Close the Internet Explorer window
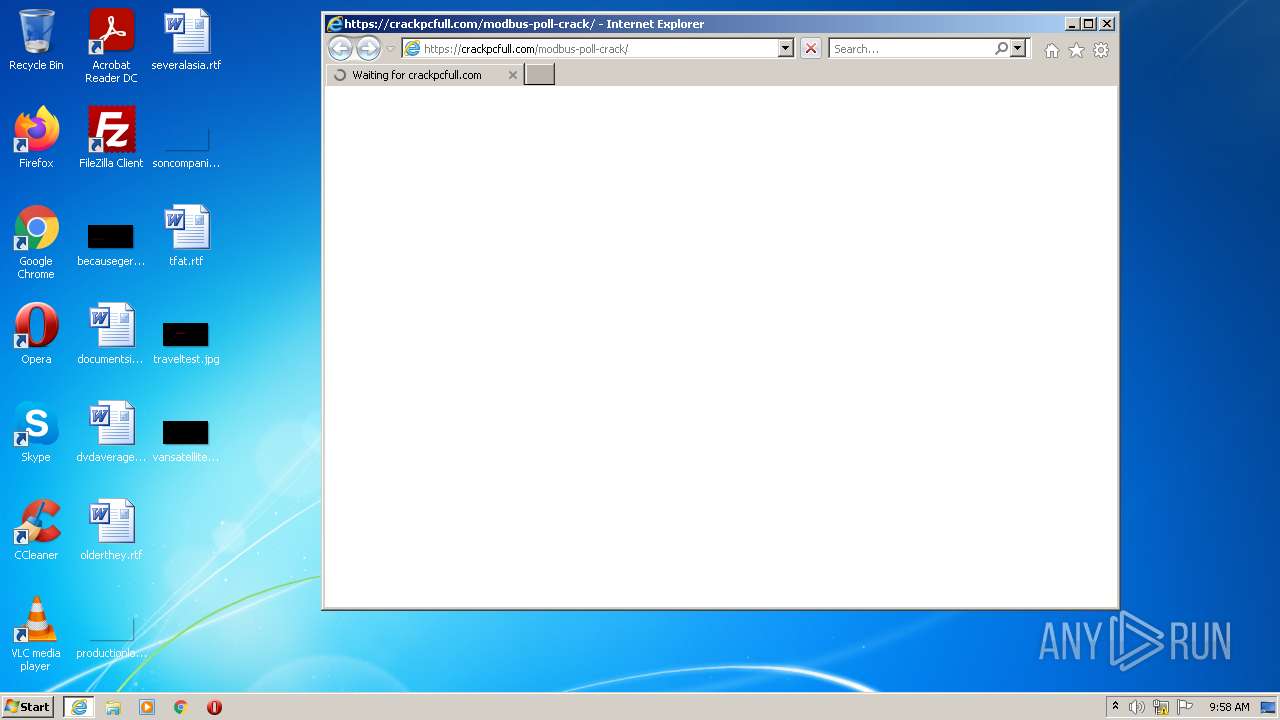Screen dimensions: 1280x720 (x=1106, y=24)
